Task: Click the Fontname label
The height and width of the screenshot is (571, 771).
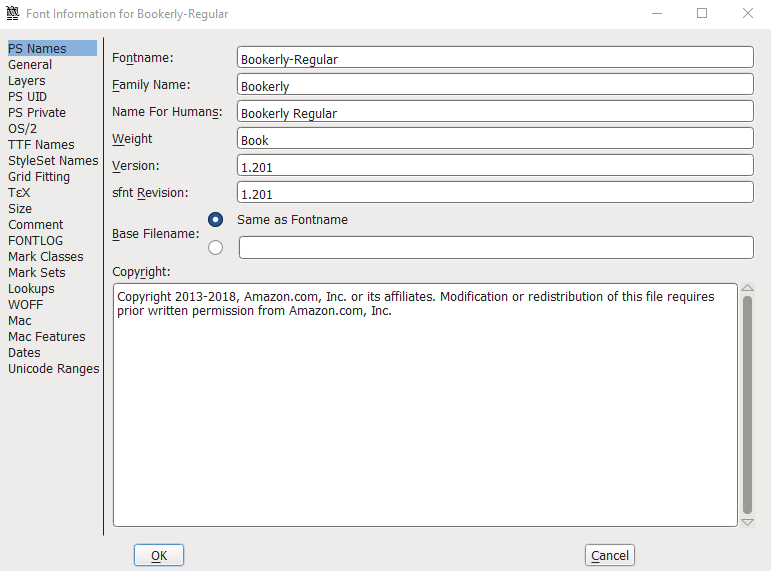Action: pos(143,58)
